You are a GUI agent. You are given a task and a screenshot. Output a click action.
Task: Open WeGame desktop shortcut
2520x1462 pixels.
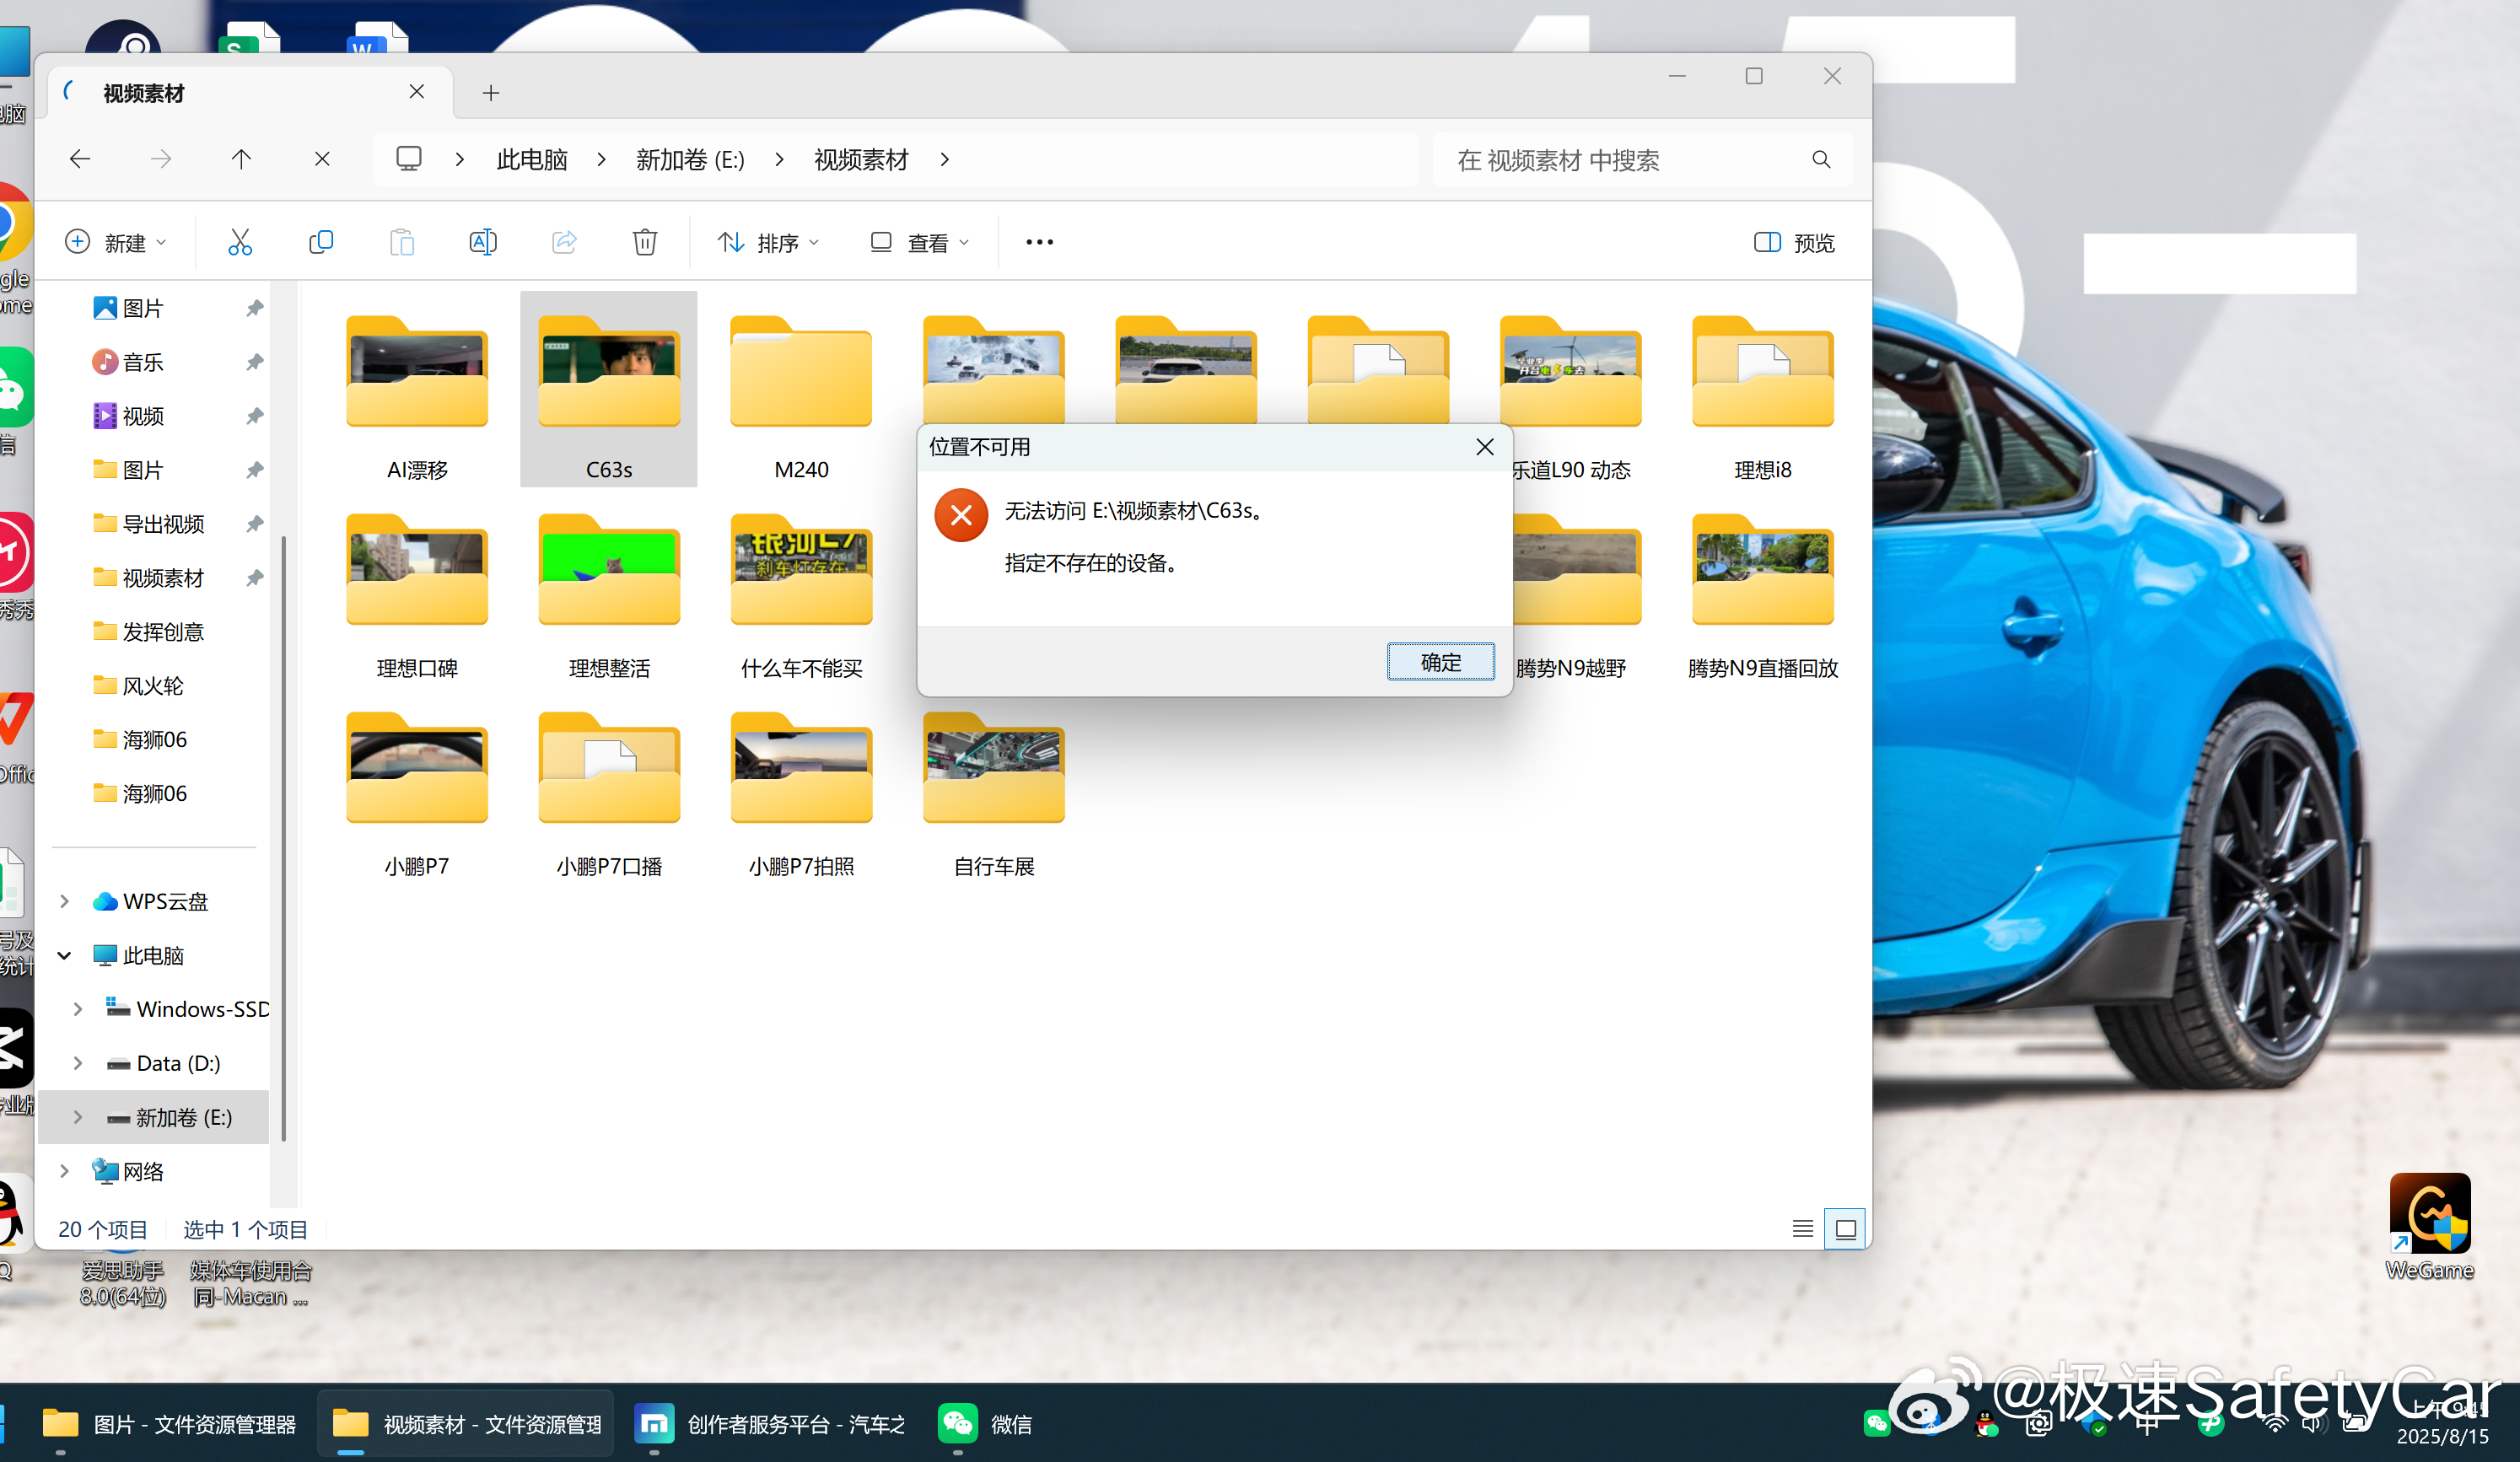[x=2430, y=1227]
